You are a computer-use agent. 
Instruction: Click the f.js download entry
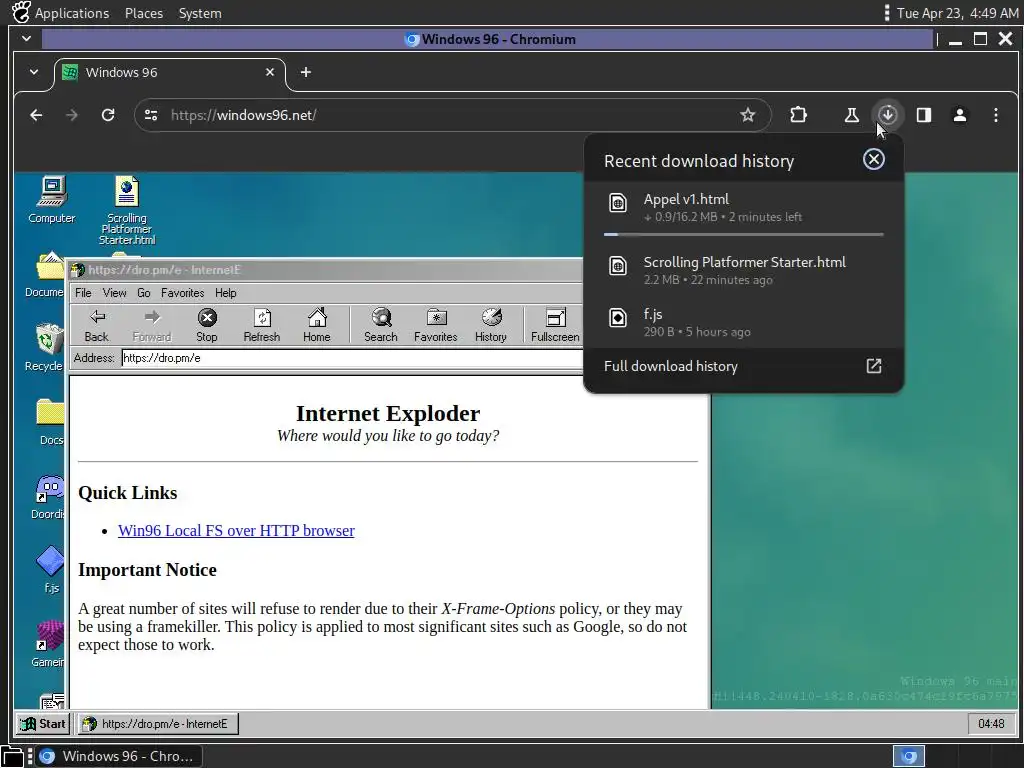pos(743,322)
